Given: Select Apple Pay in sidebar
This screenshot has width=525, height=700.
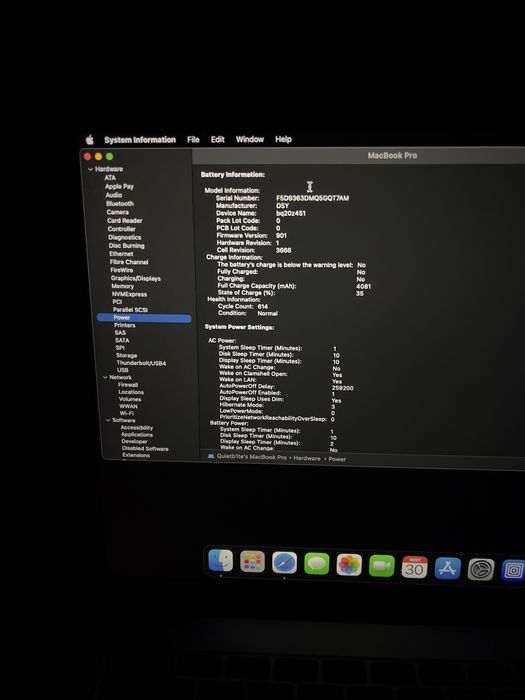Looking at the screenshot, I should (x=119, y=186).
